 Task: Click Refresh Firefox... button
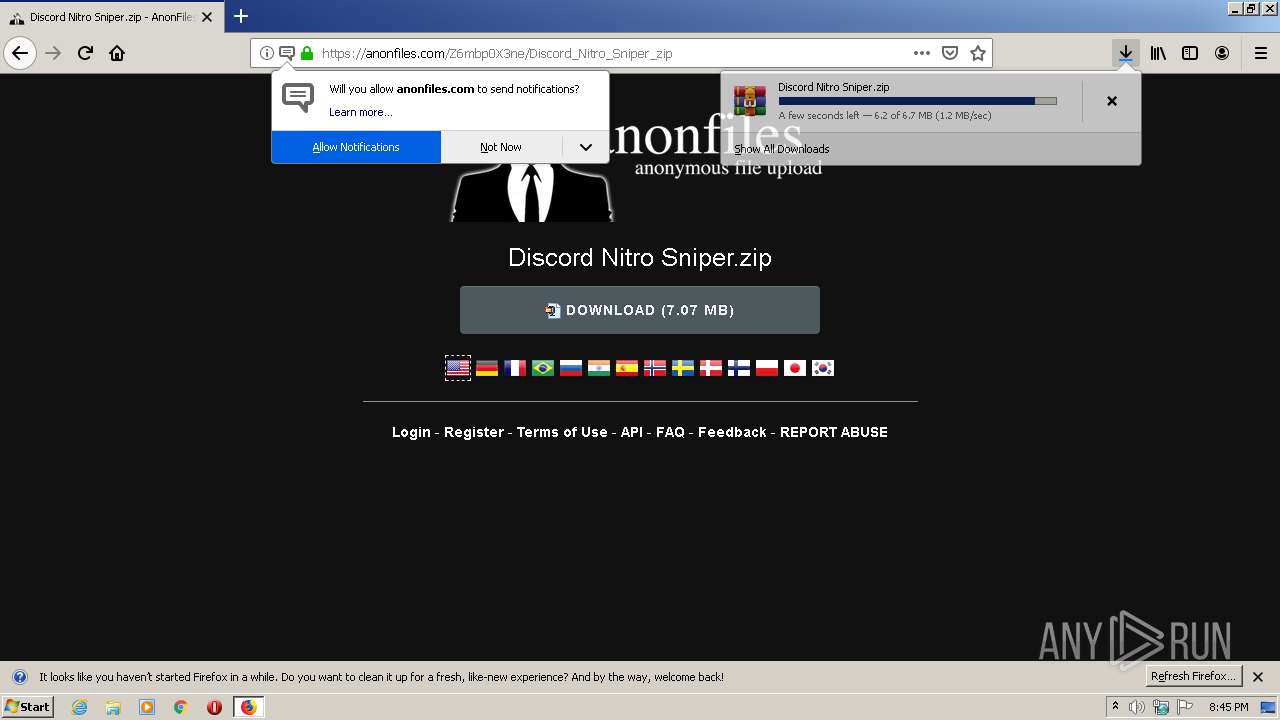coord(1193,676)
